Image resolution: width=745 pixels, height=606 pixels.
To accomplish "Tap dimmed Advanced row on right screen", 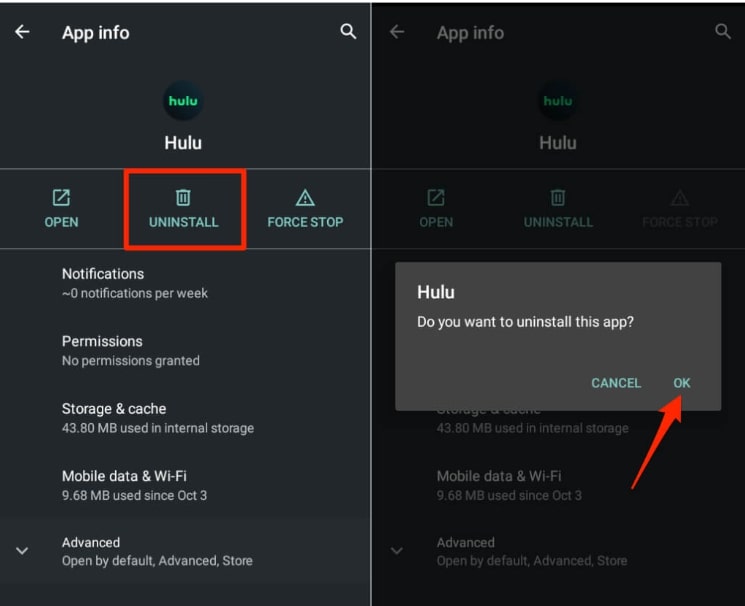I will click(558, 551).
